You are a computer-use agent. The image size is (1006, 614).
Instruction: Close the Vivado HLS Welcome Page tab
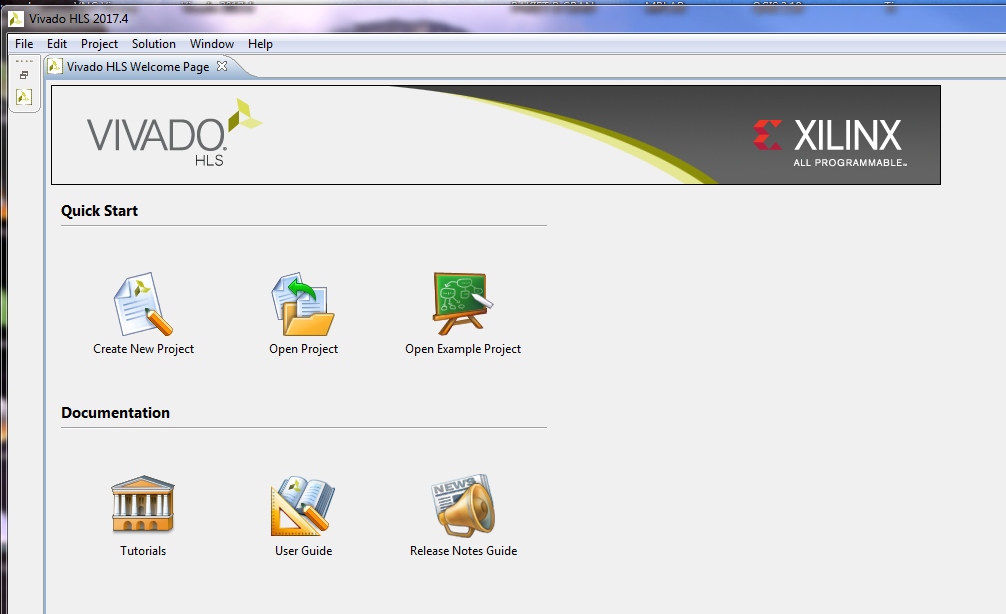coord(222,66)
